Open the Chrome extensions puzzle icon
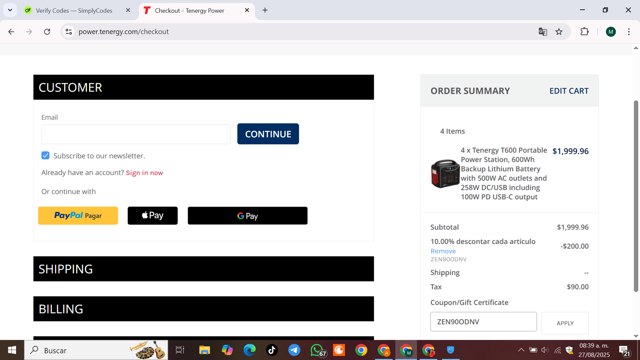The width and height of the screenshot is (640, 360). tap(584, 31)
